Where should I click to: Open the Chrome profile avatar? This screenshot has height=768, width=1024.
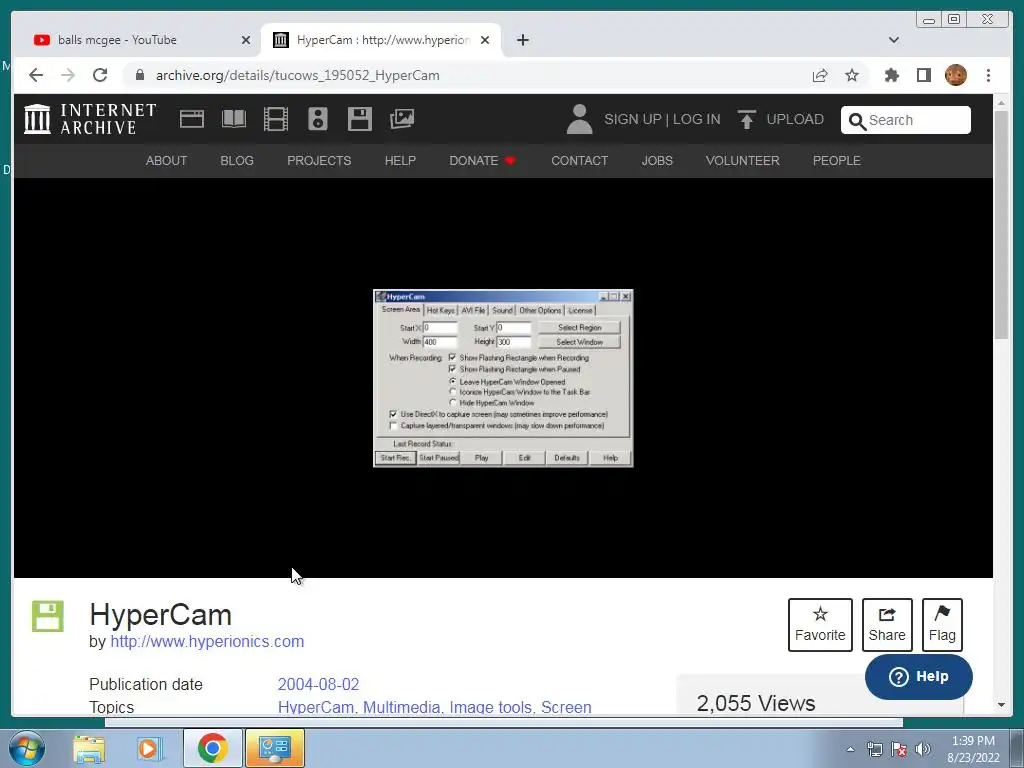956,75
